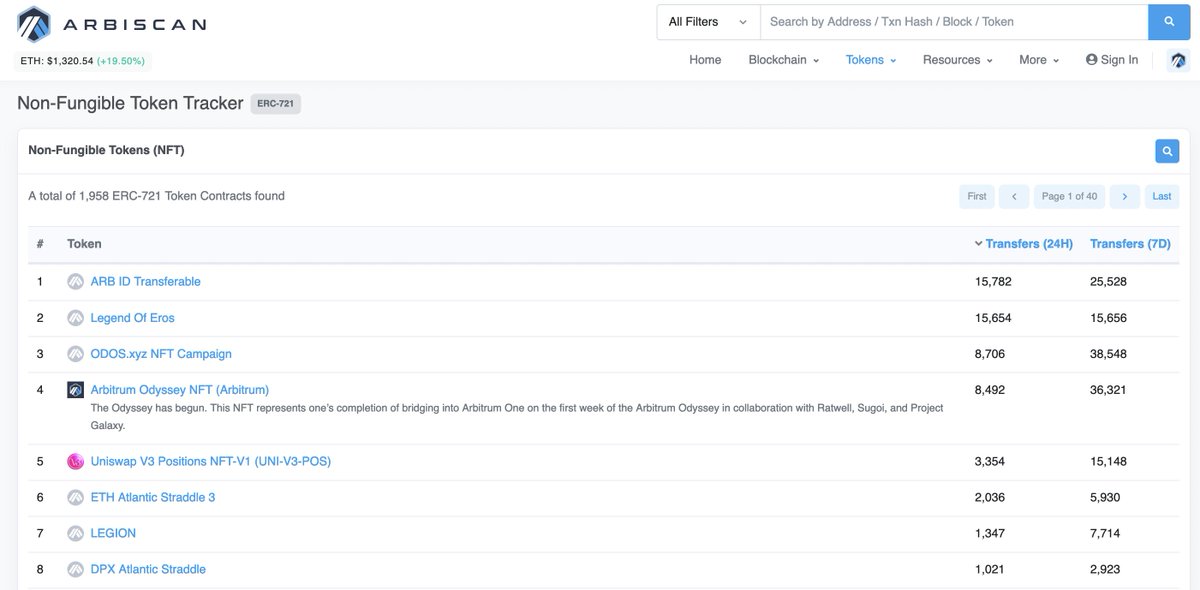The width and height of the screenshot is (1200, 590).
Task: Select 3,354 transfers value for Uniswap V3
Action: 990,462
